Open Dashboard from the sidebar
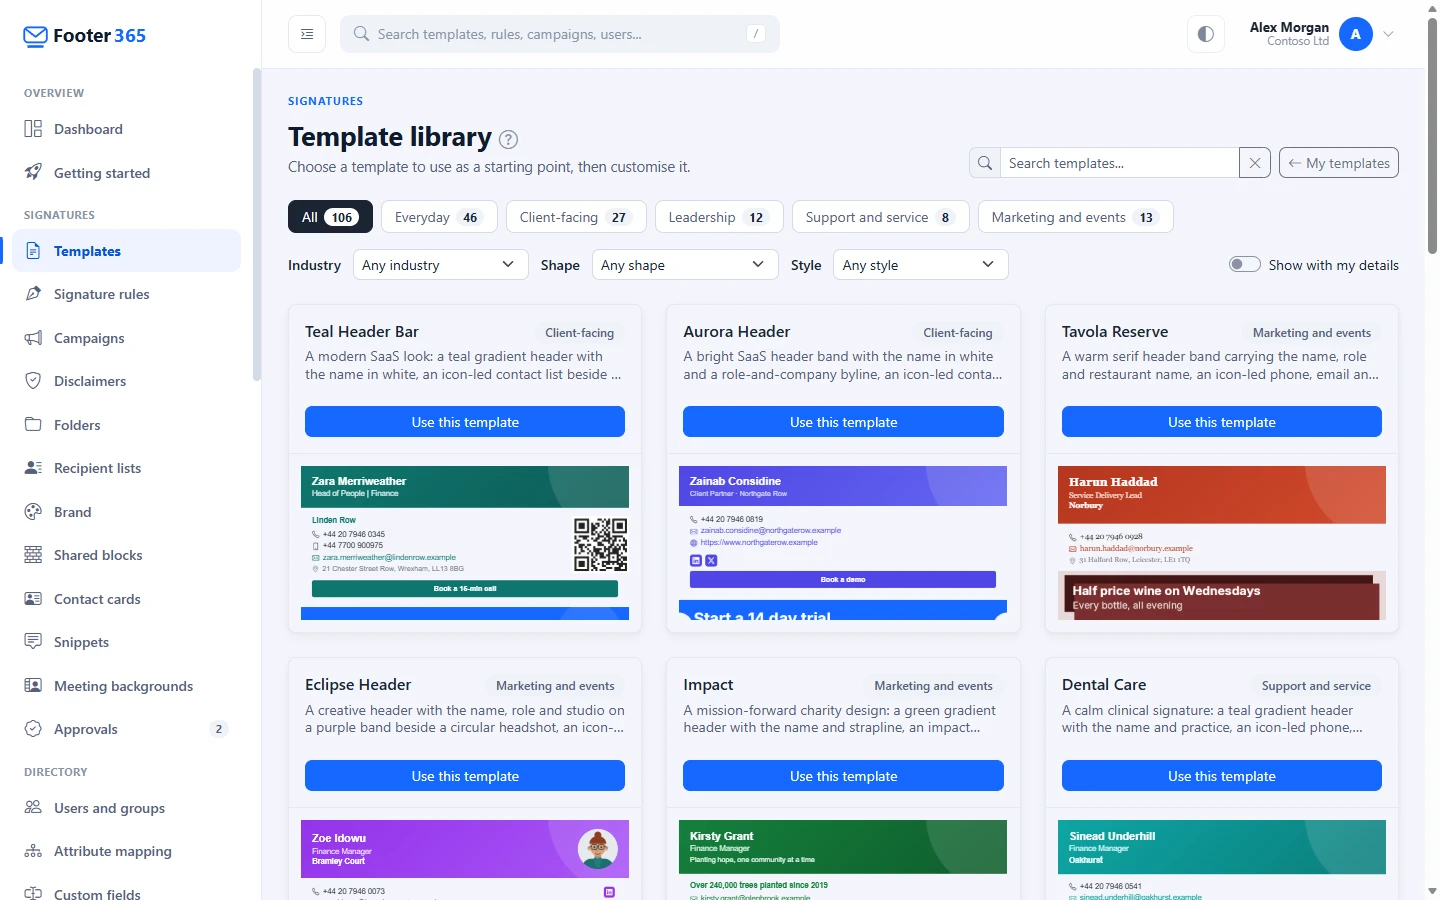The image size is (1440, 900). [x=126, y=129]
